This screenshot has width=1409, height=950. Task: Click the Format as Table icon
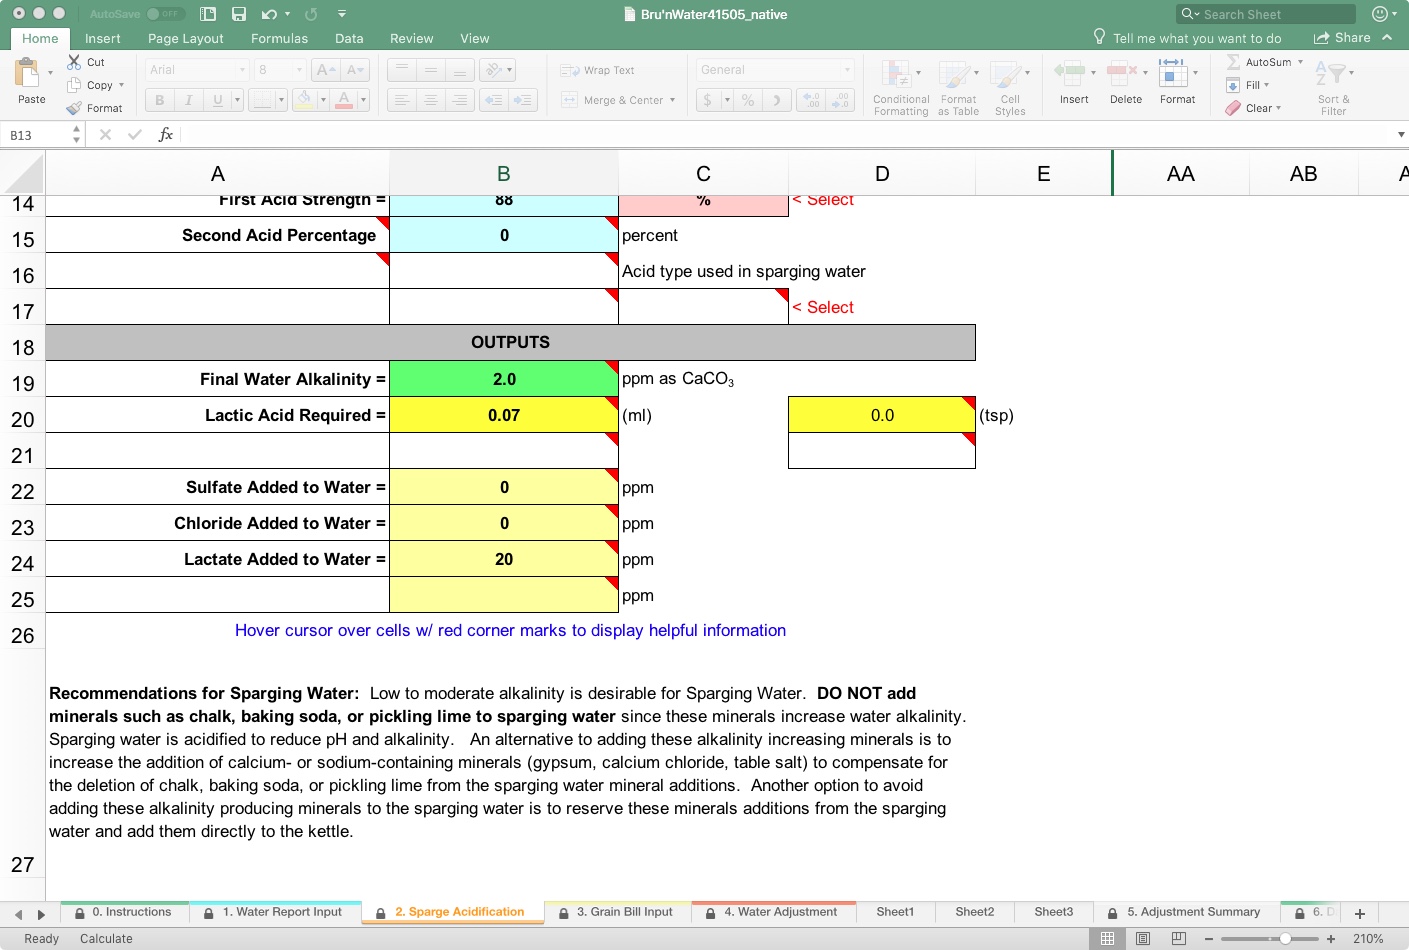[954, 75]
